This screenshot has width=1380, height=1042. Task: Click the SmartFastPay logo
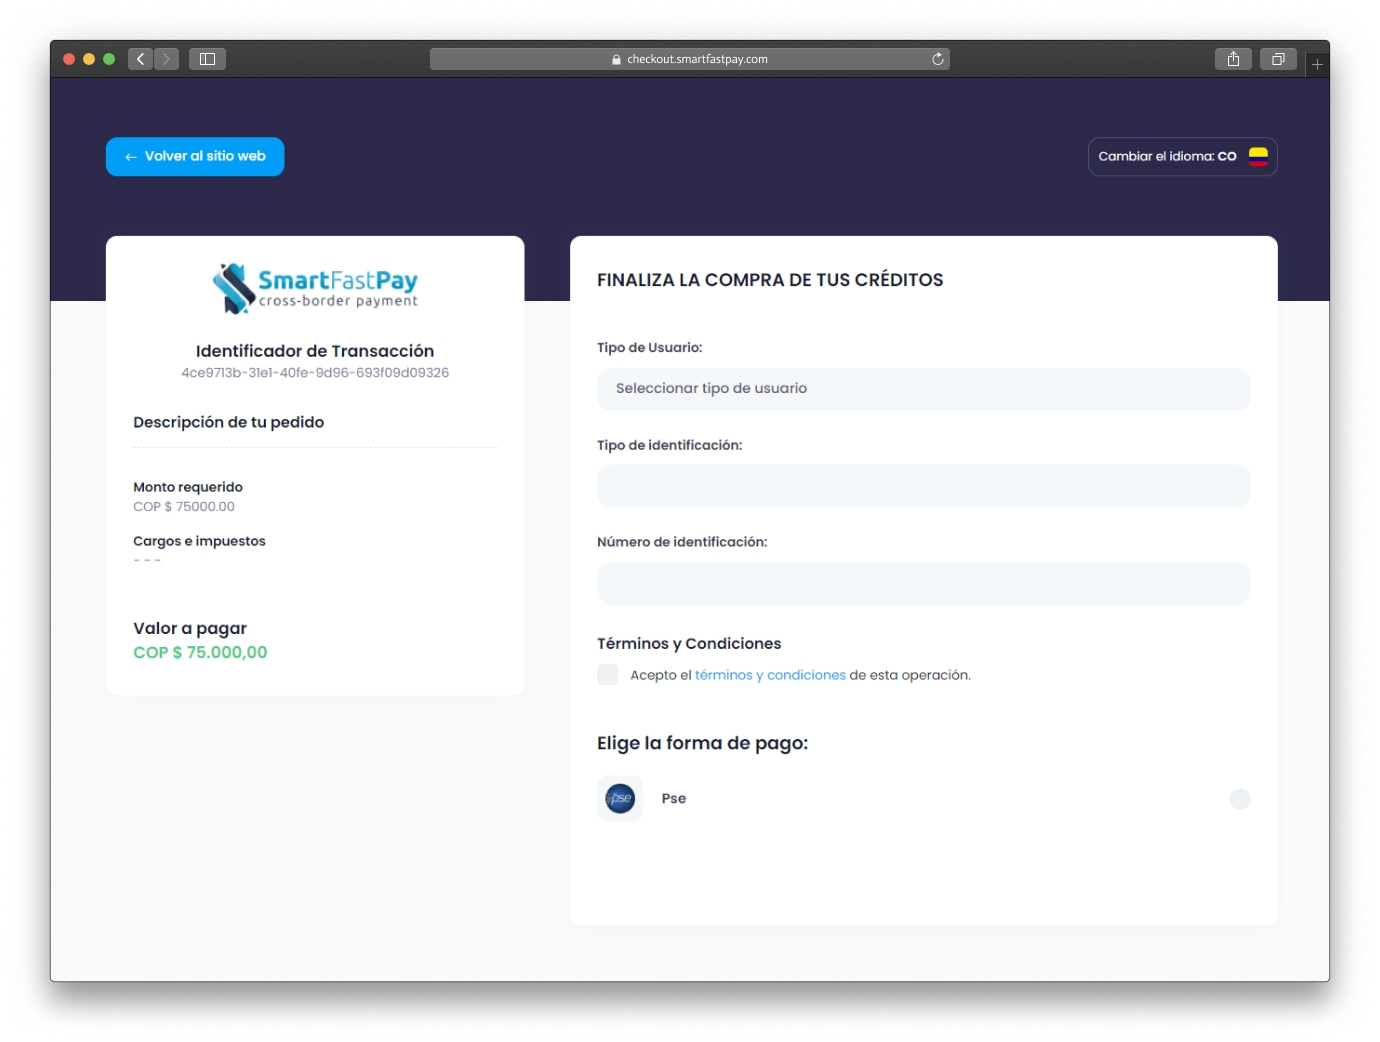coord(315,288)
